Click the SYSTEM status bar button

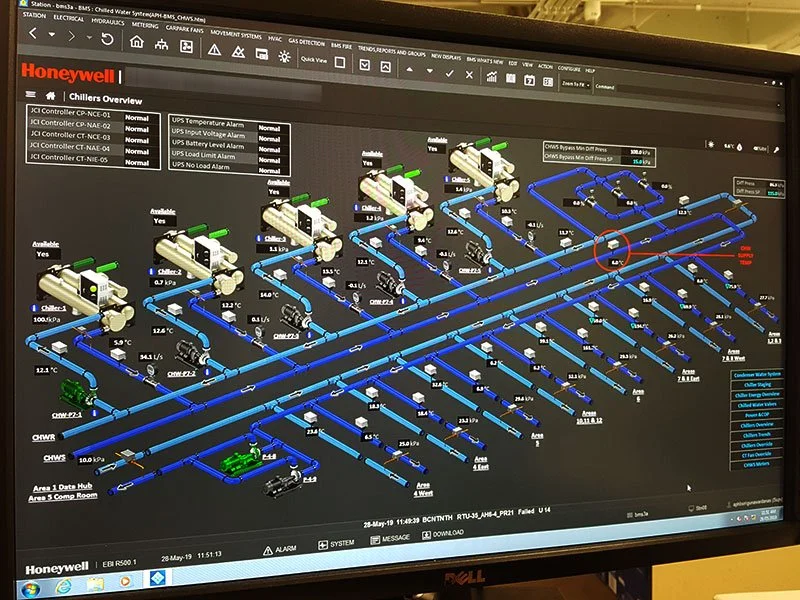[336, 544]
